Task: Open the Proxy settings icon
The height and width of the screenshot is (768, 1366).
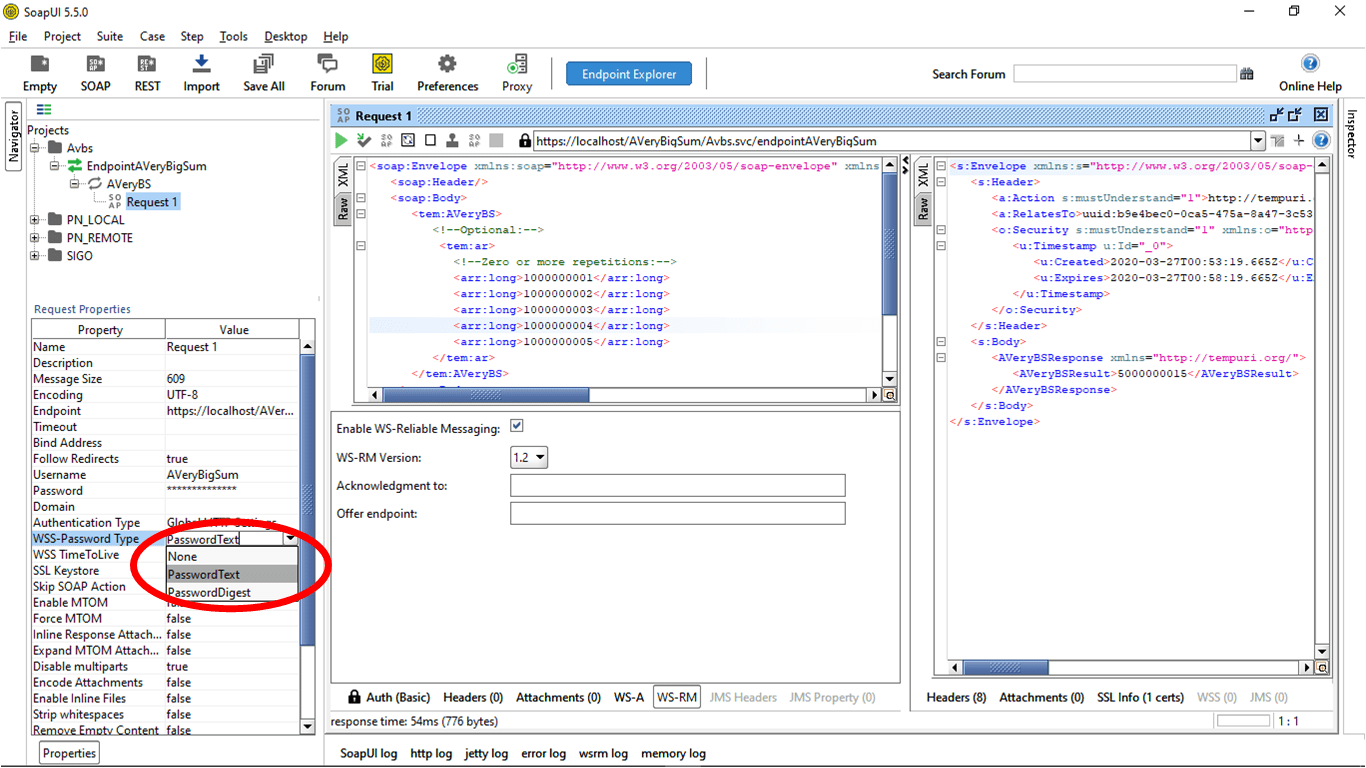Action: point(516,72)
